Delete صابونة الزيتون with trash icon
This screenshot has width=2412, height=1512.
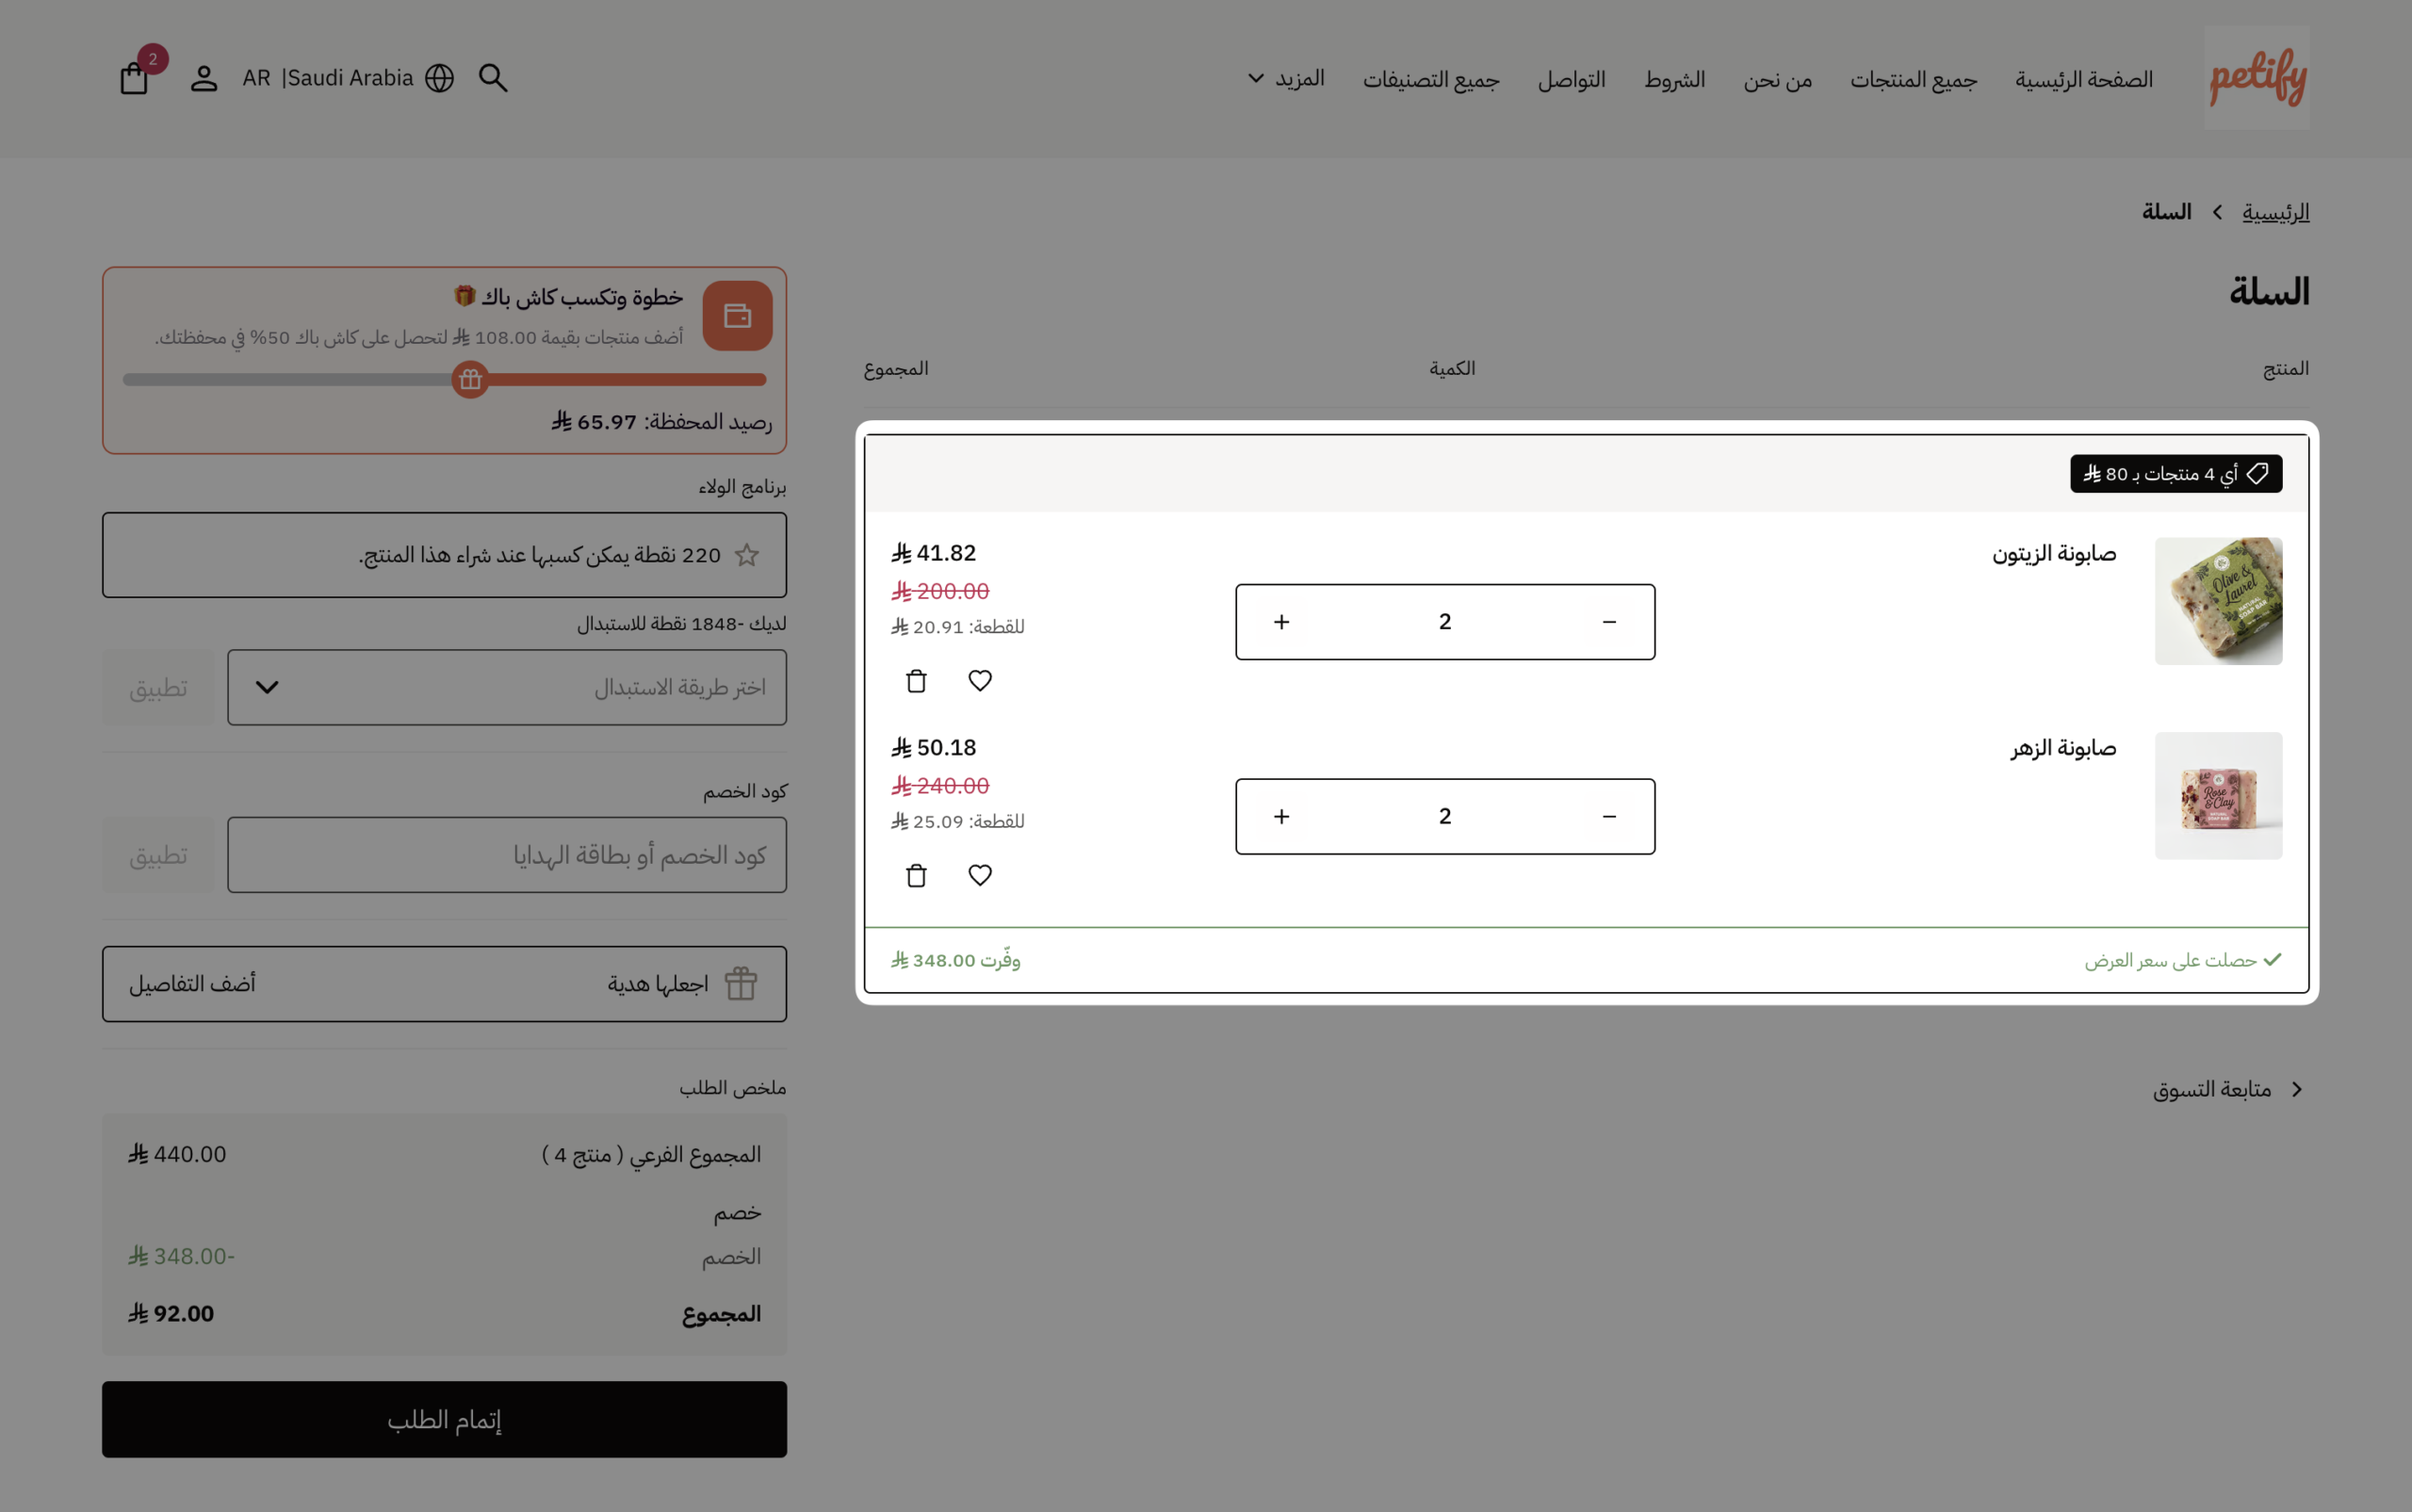tap(916, 681)
